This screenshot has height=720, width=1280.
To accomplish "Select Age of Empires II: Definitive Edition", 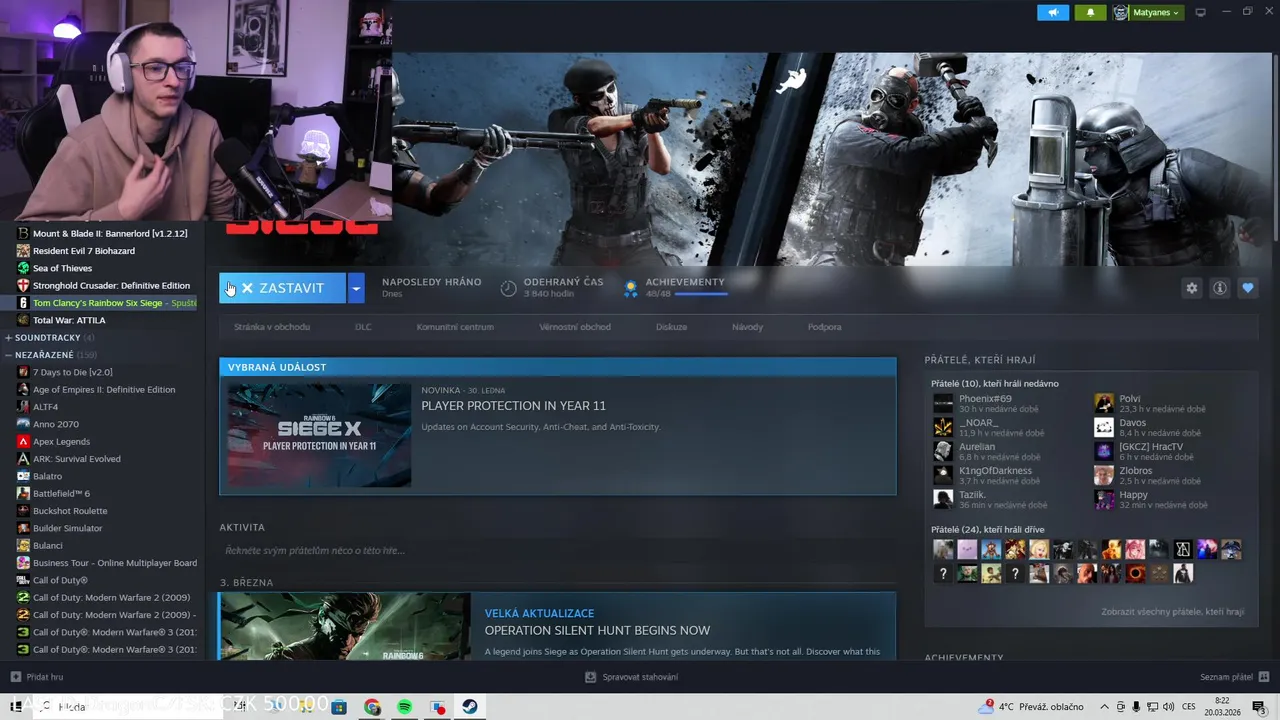I will [x=106, y=389].
